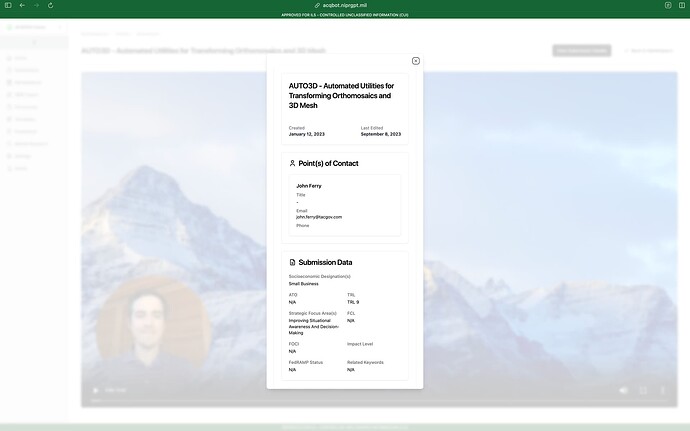This screenshot has height=431, width=690.
Task: Click the person icon beside Point(s) of Contact
Action: pyautogui.click(x=292, y=163)
